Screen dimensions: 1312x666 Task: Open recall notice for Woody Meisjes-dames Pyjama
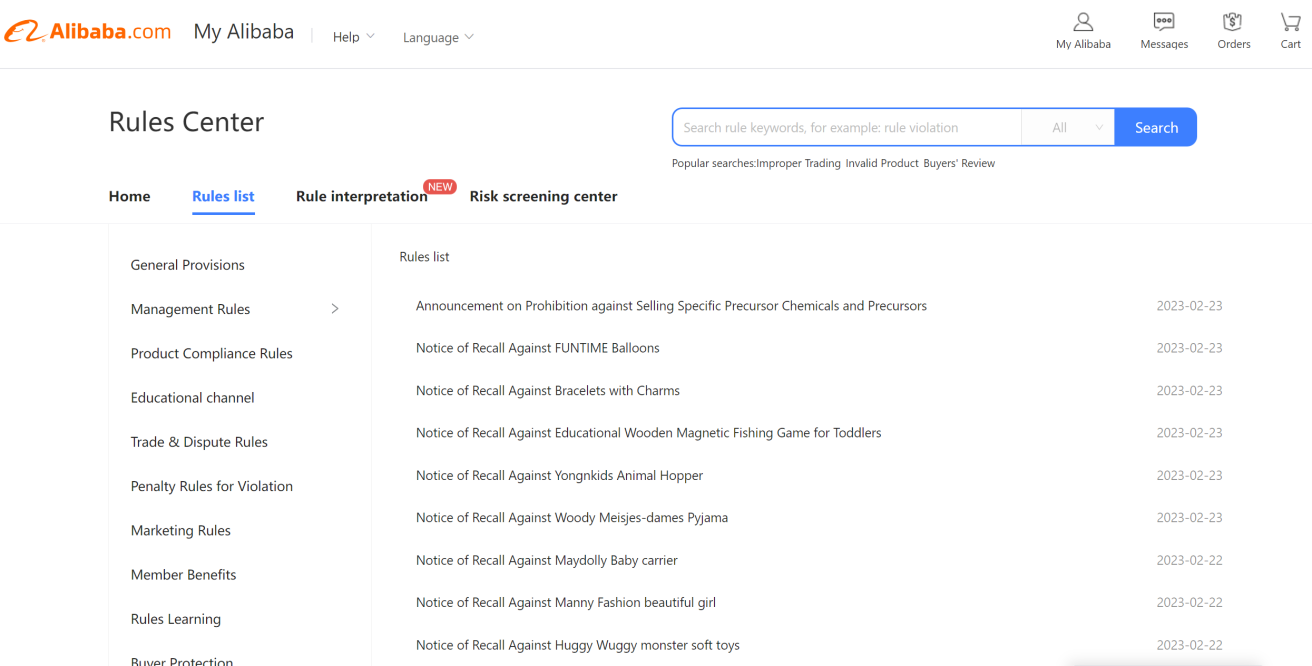point(571,518)
